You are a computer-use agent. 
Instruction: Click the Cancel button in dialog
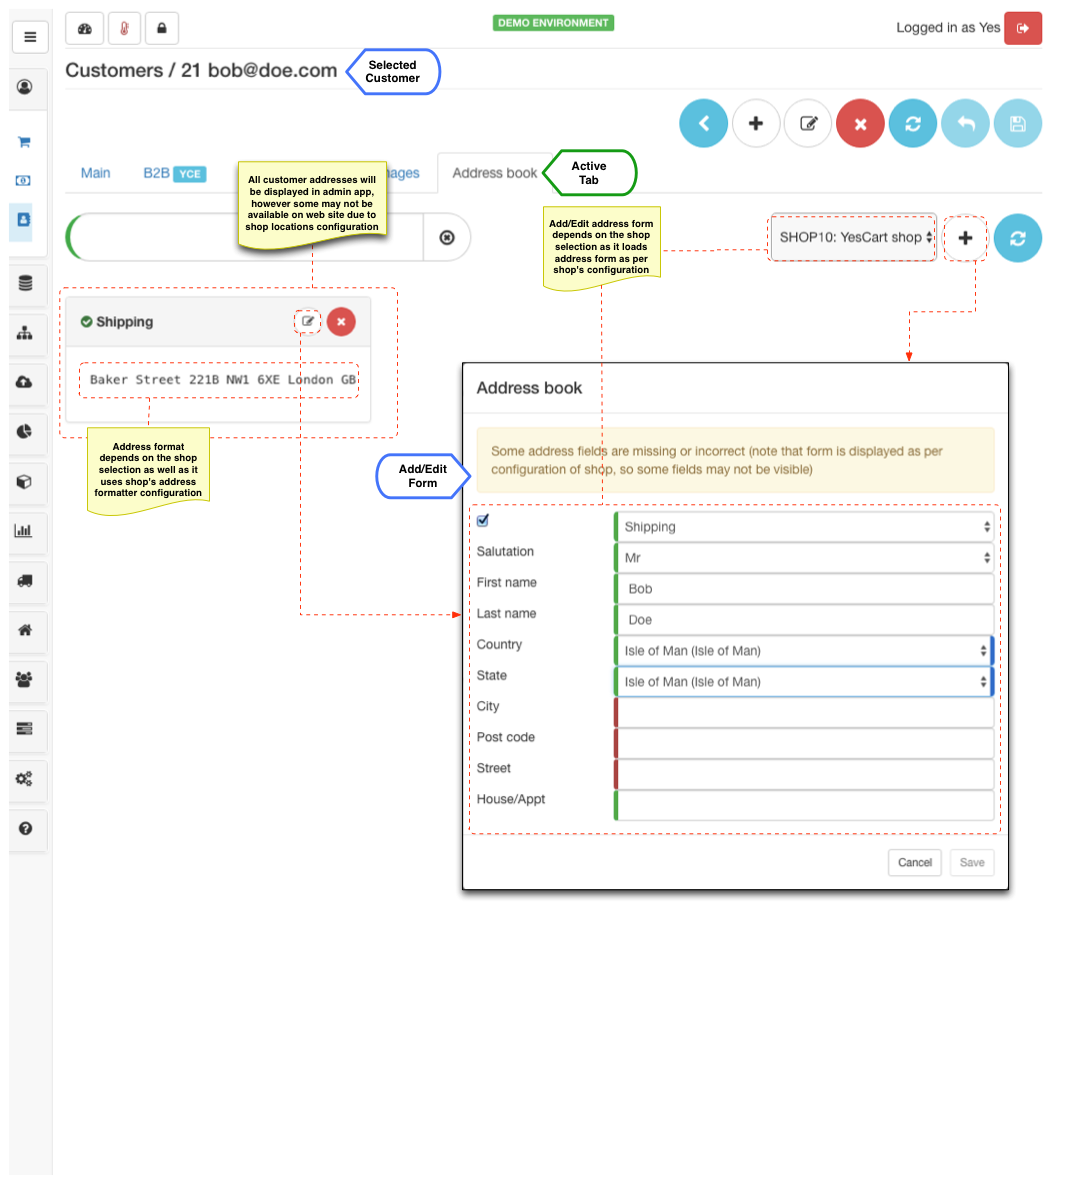[915, 862]
